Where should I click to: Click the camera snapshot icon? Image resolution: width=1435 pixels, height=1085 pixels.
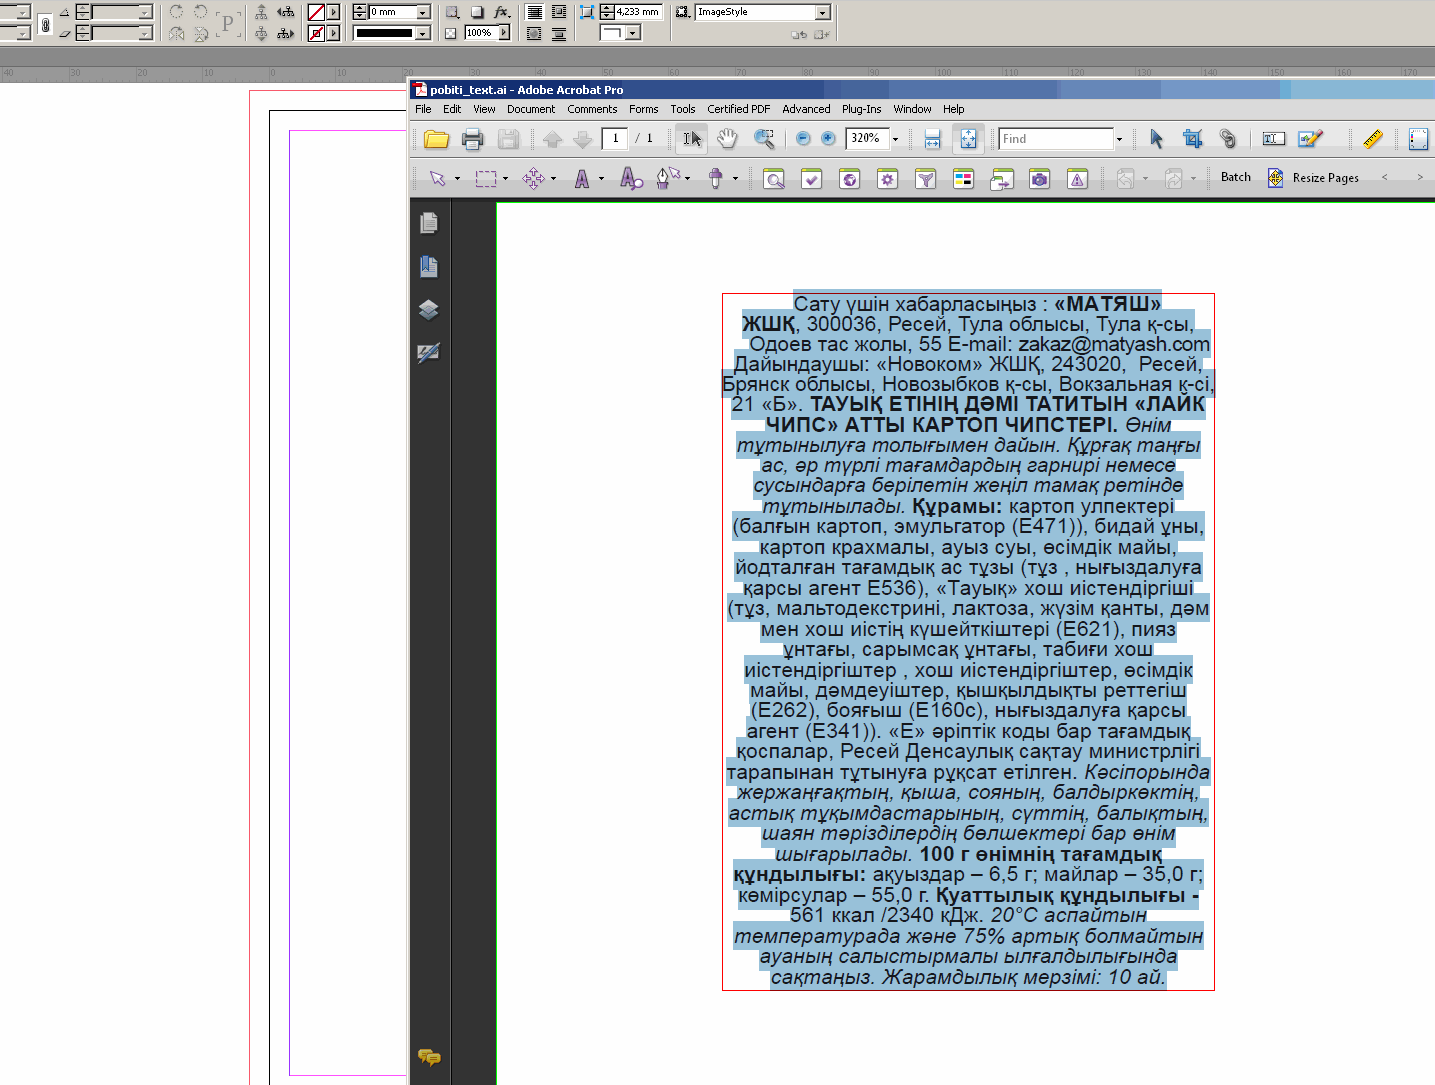[1040, 179]
